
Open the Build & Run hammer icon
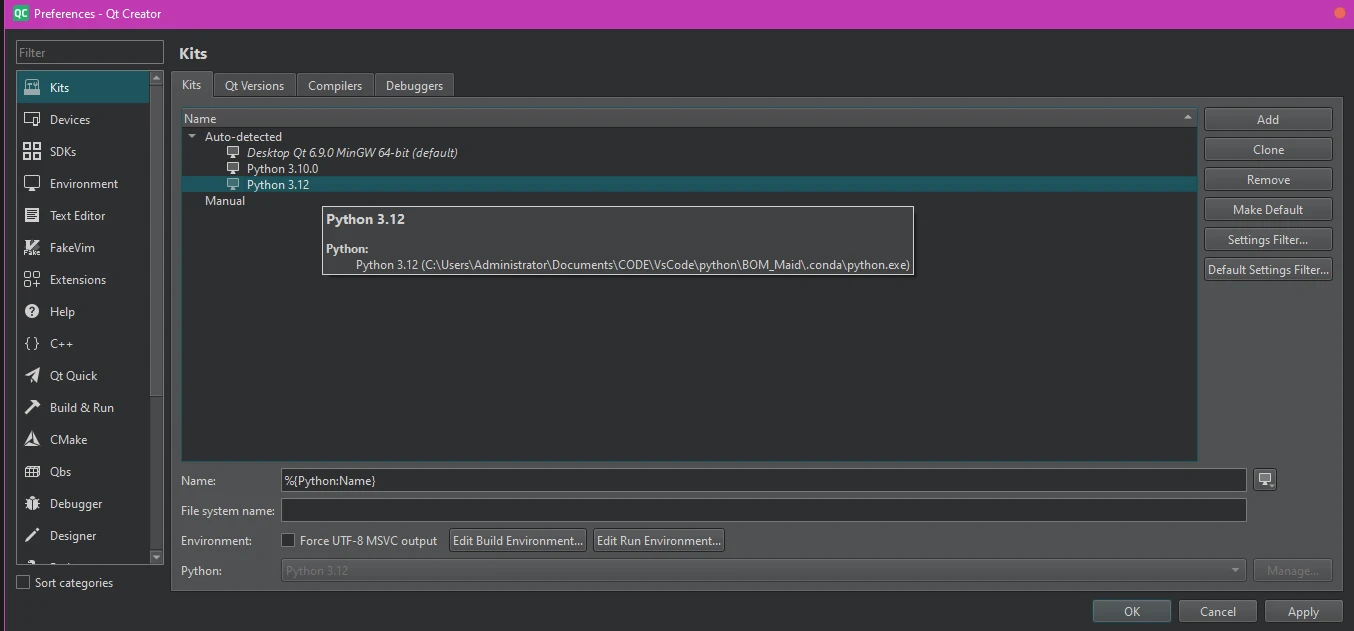point(32,407)
